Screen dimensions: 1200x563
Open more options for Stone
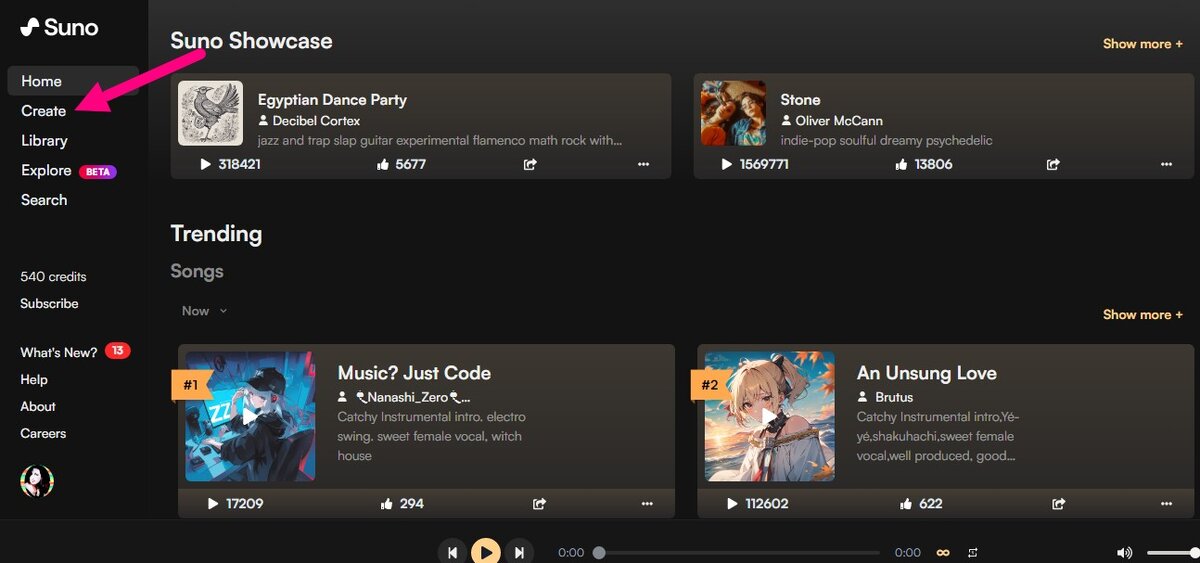point(1166,164)
